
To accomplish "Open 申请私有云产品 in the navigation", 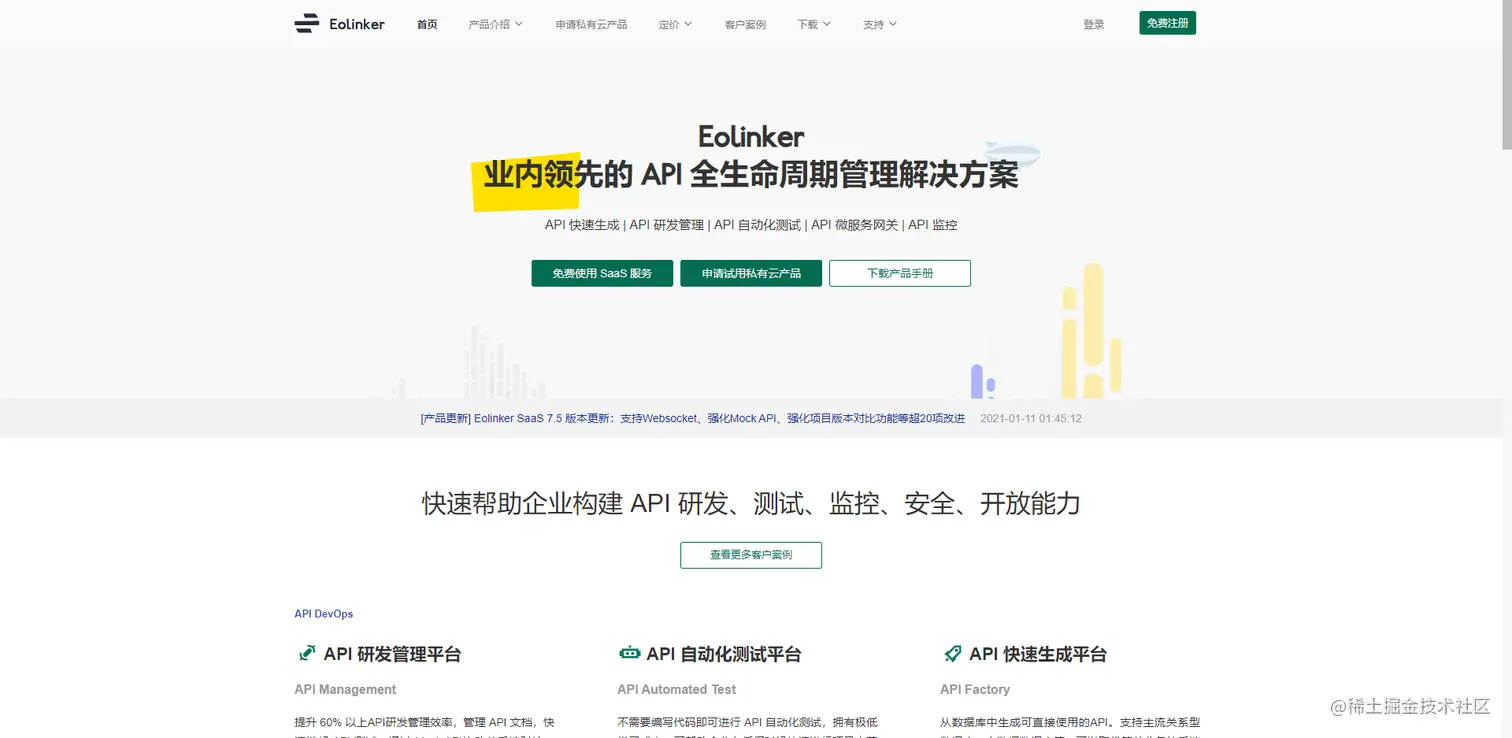I will tap(592, 24).
